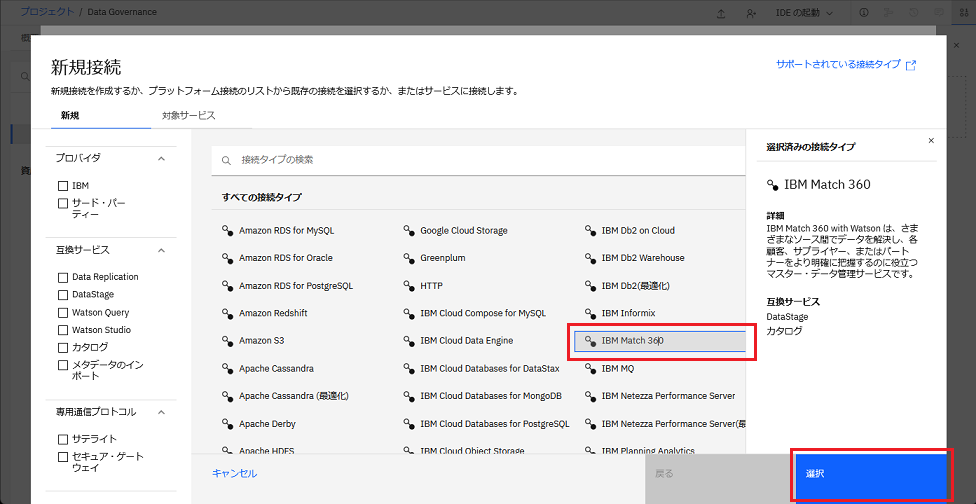
Task: Tick the Watson Query checkbox
Action: click(62, 313)
